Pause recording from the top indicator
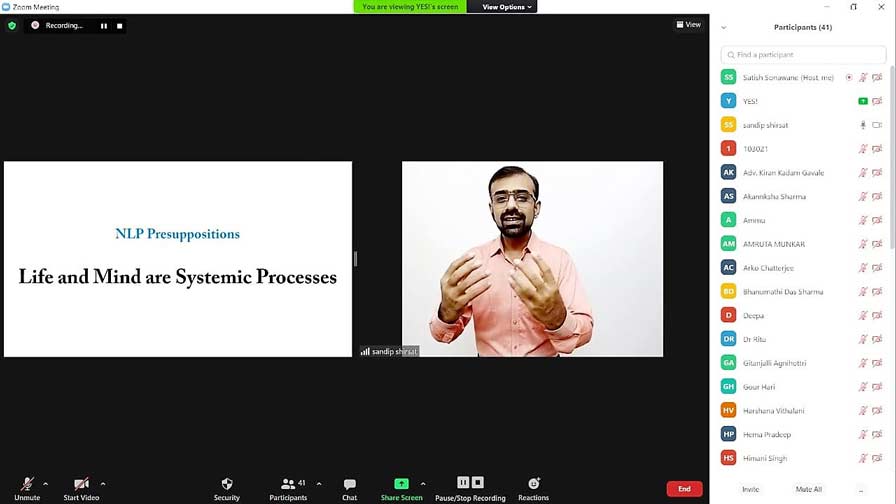This screenshot has height=504, width=896. 104,26
